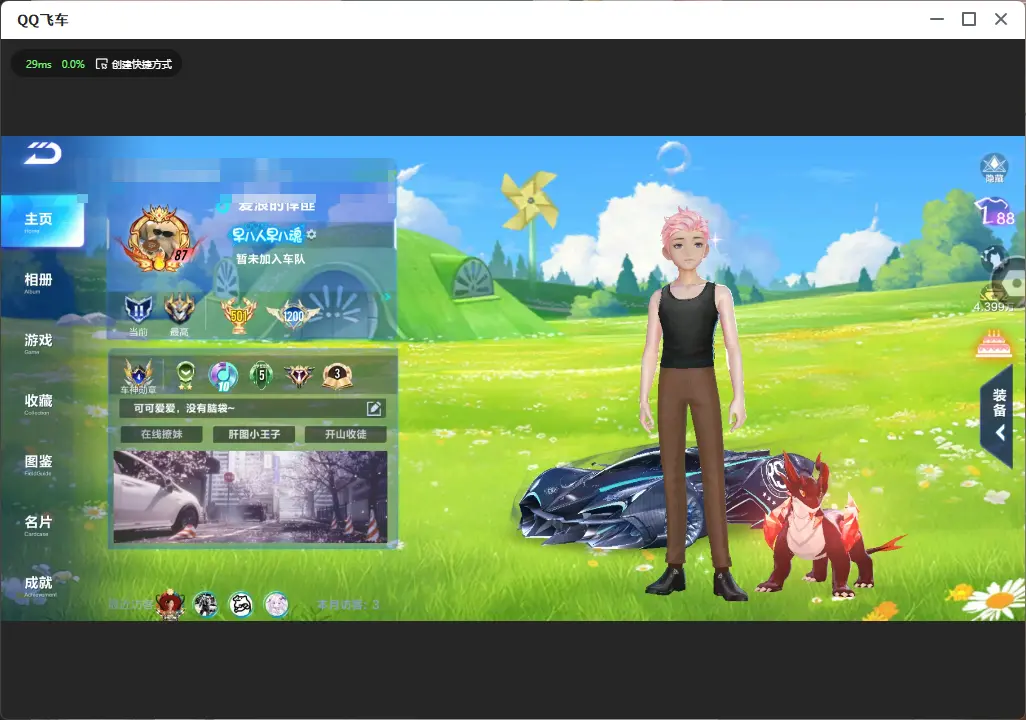The height and width of the screenshot is (720, 1026).
Task: Click the book medal numbered 3
Action: [337, 376]
